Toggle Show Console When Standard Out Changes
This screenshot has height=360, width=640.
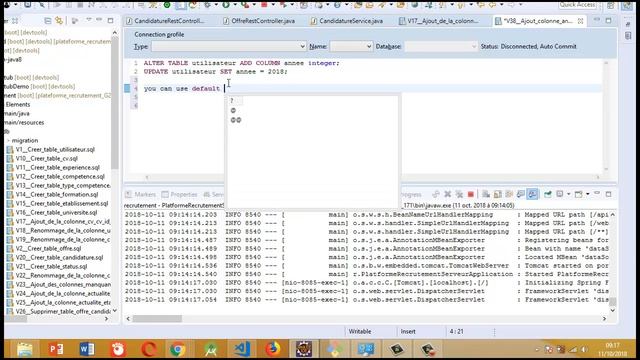click(x=521, y=194)
